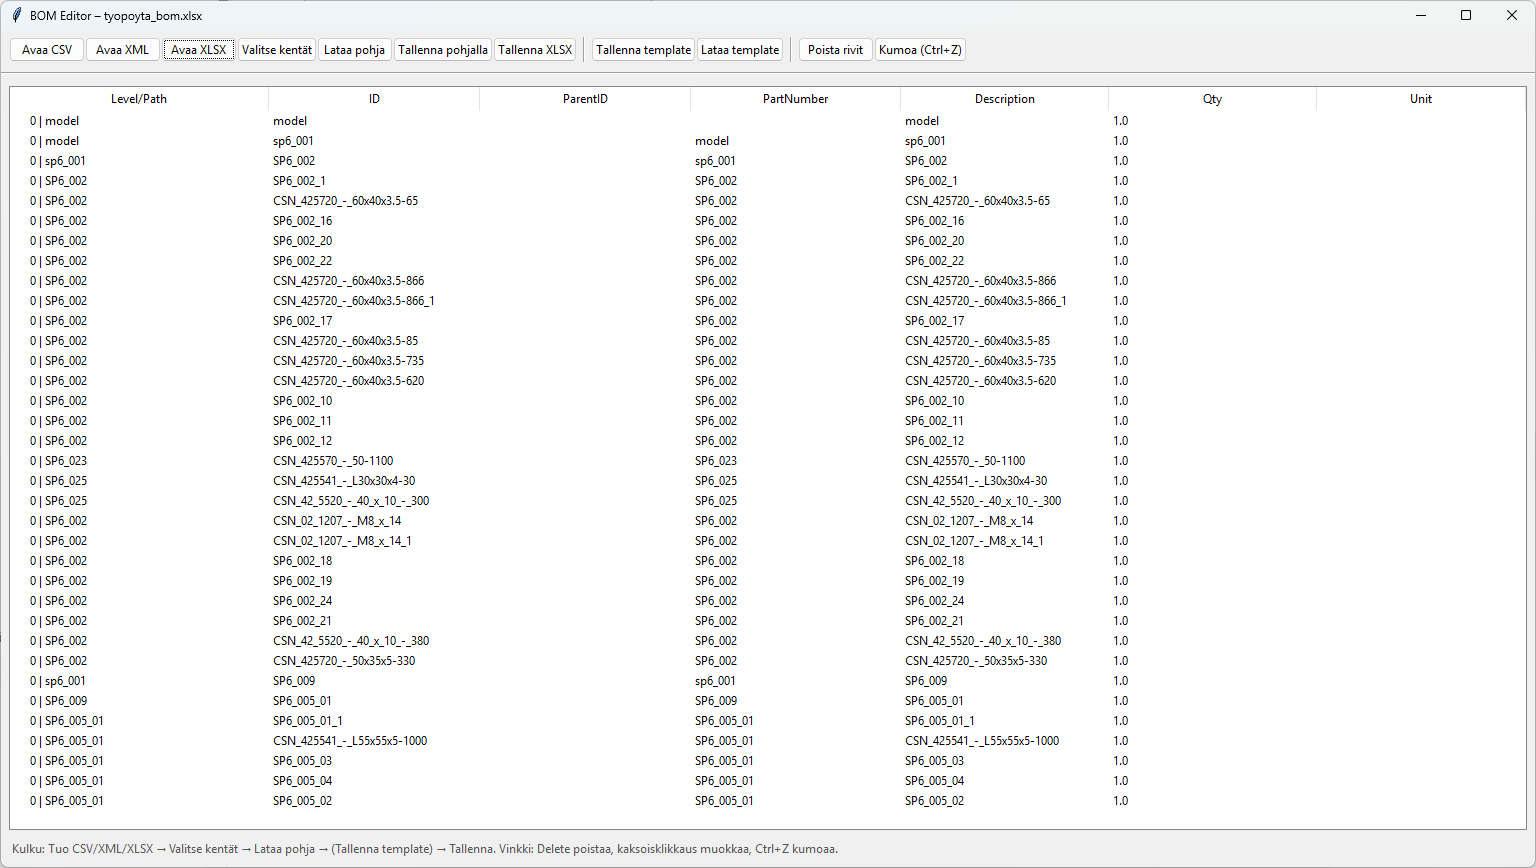Click the Lataa template button
Image resolution: width=1536 pixels, height=868 pixels.
click(740, 50)
